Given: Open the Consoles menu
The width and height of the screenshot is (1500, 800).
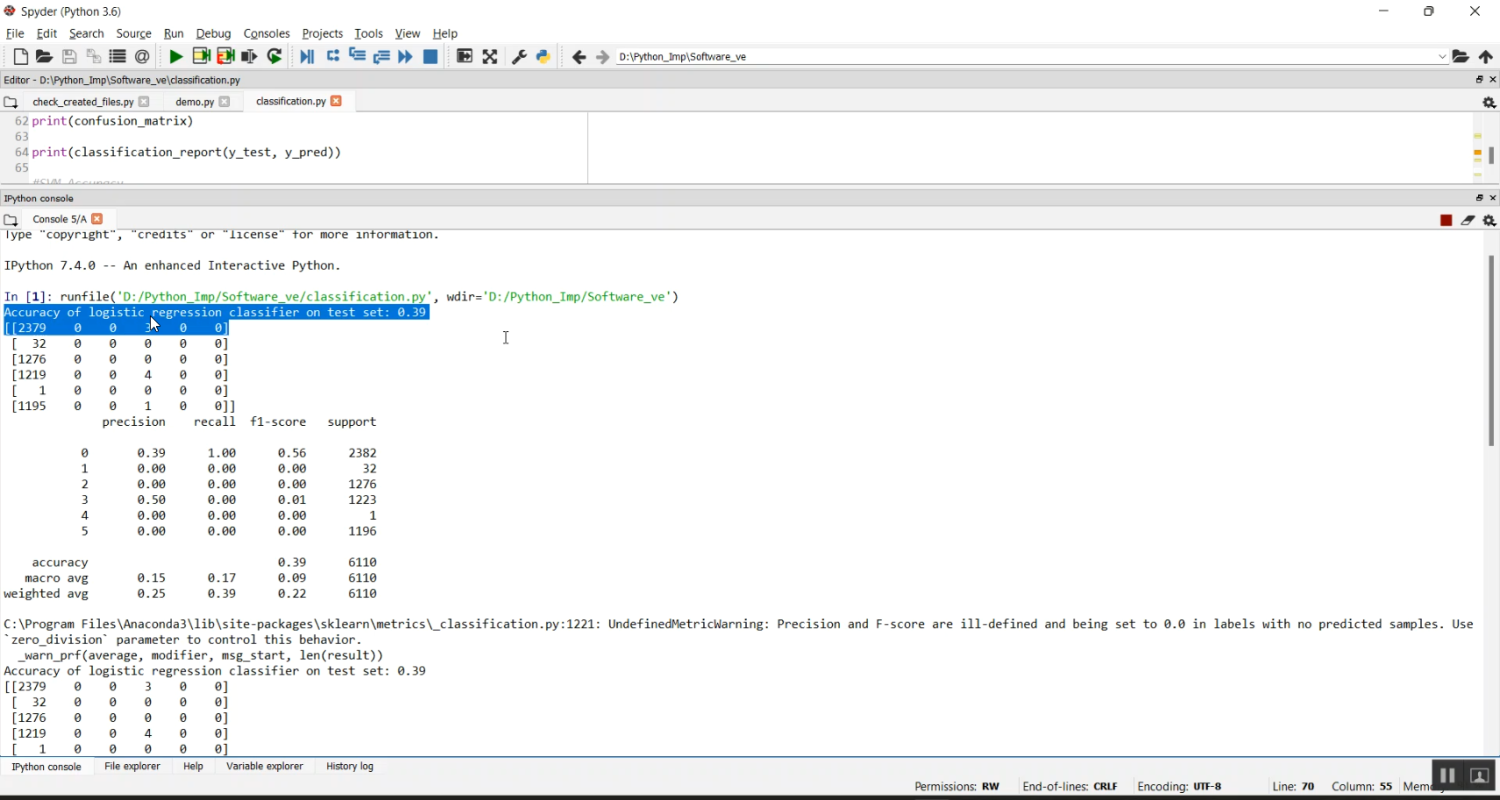Looking at the screenshot, I should 266,33.
